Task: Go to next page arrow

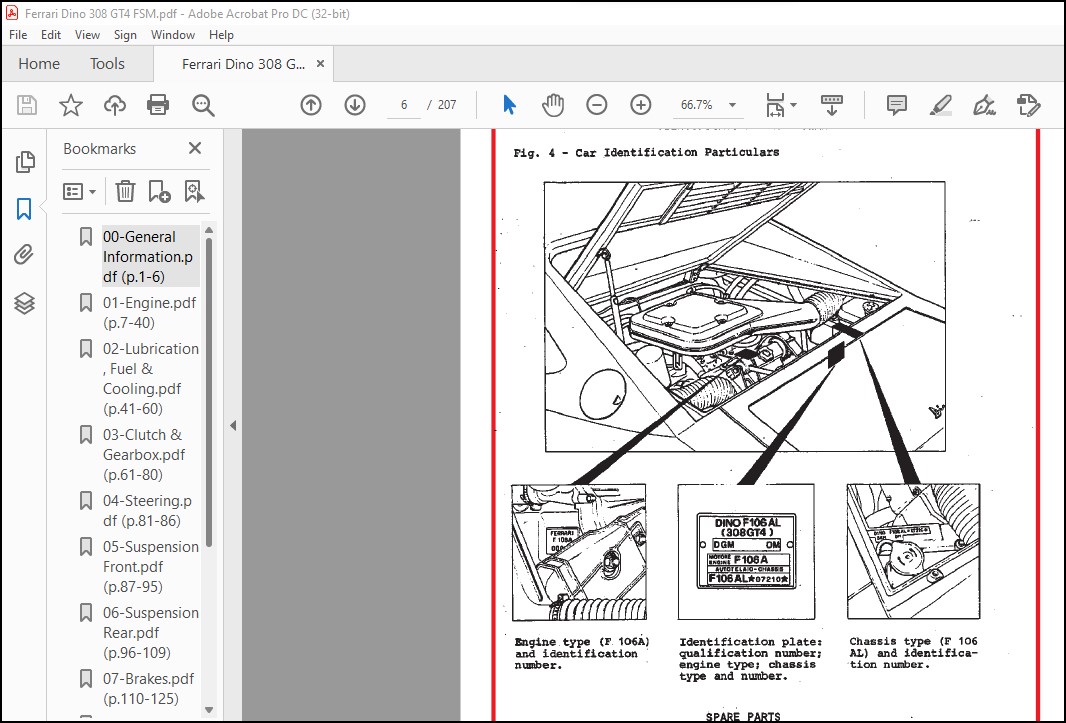Action: (355, 105)
